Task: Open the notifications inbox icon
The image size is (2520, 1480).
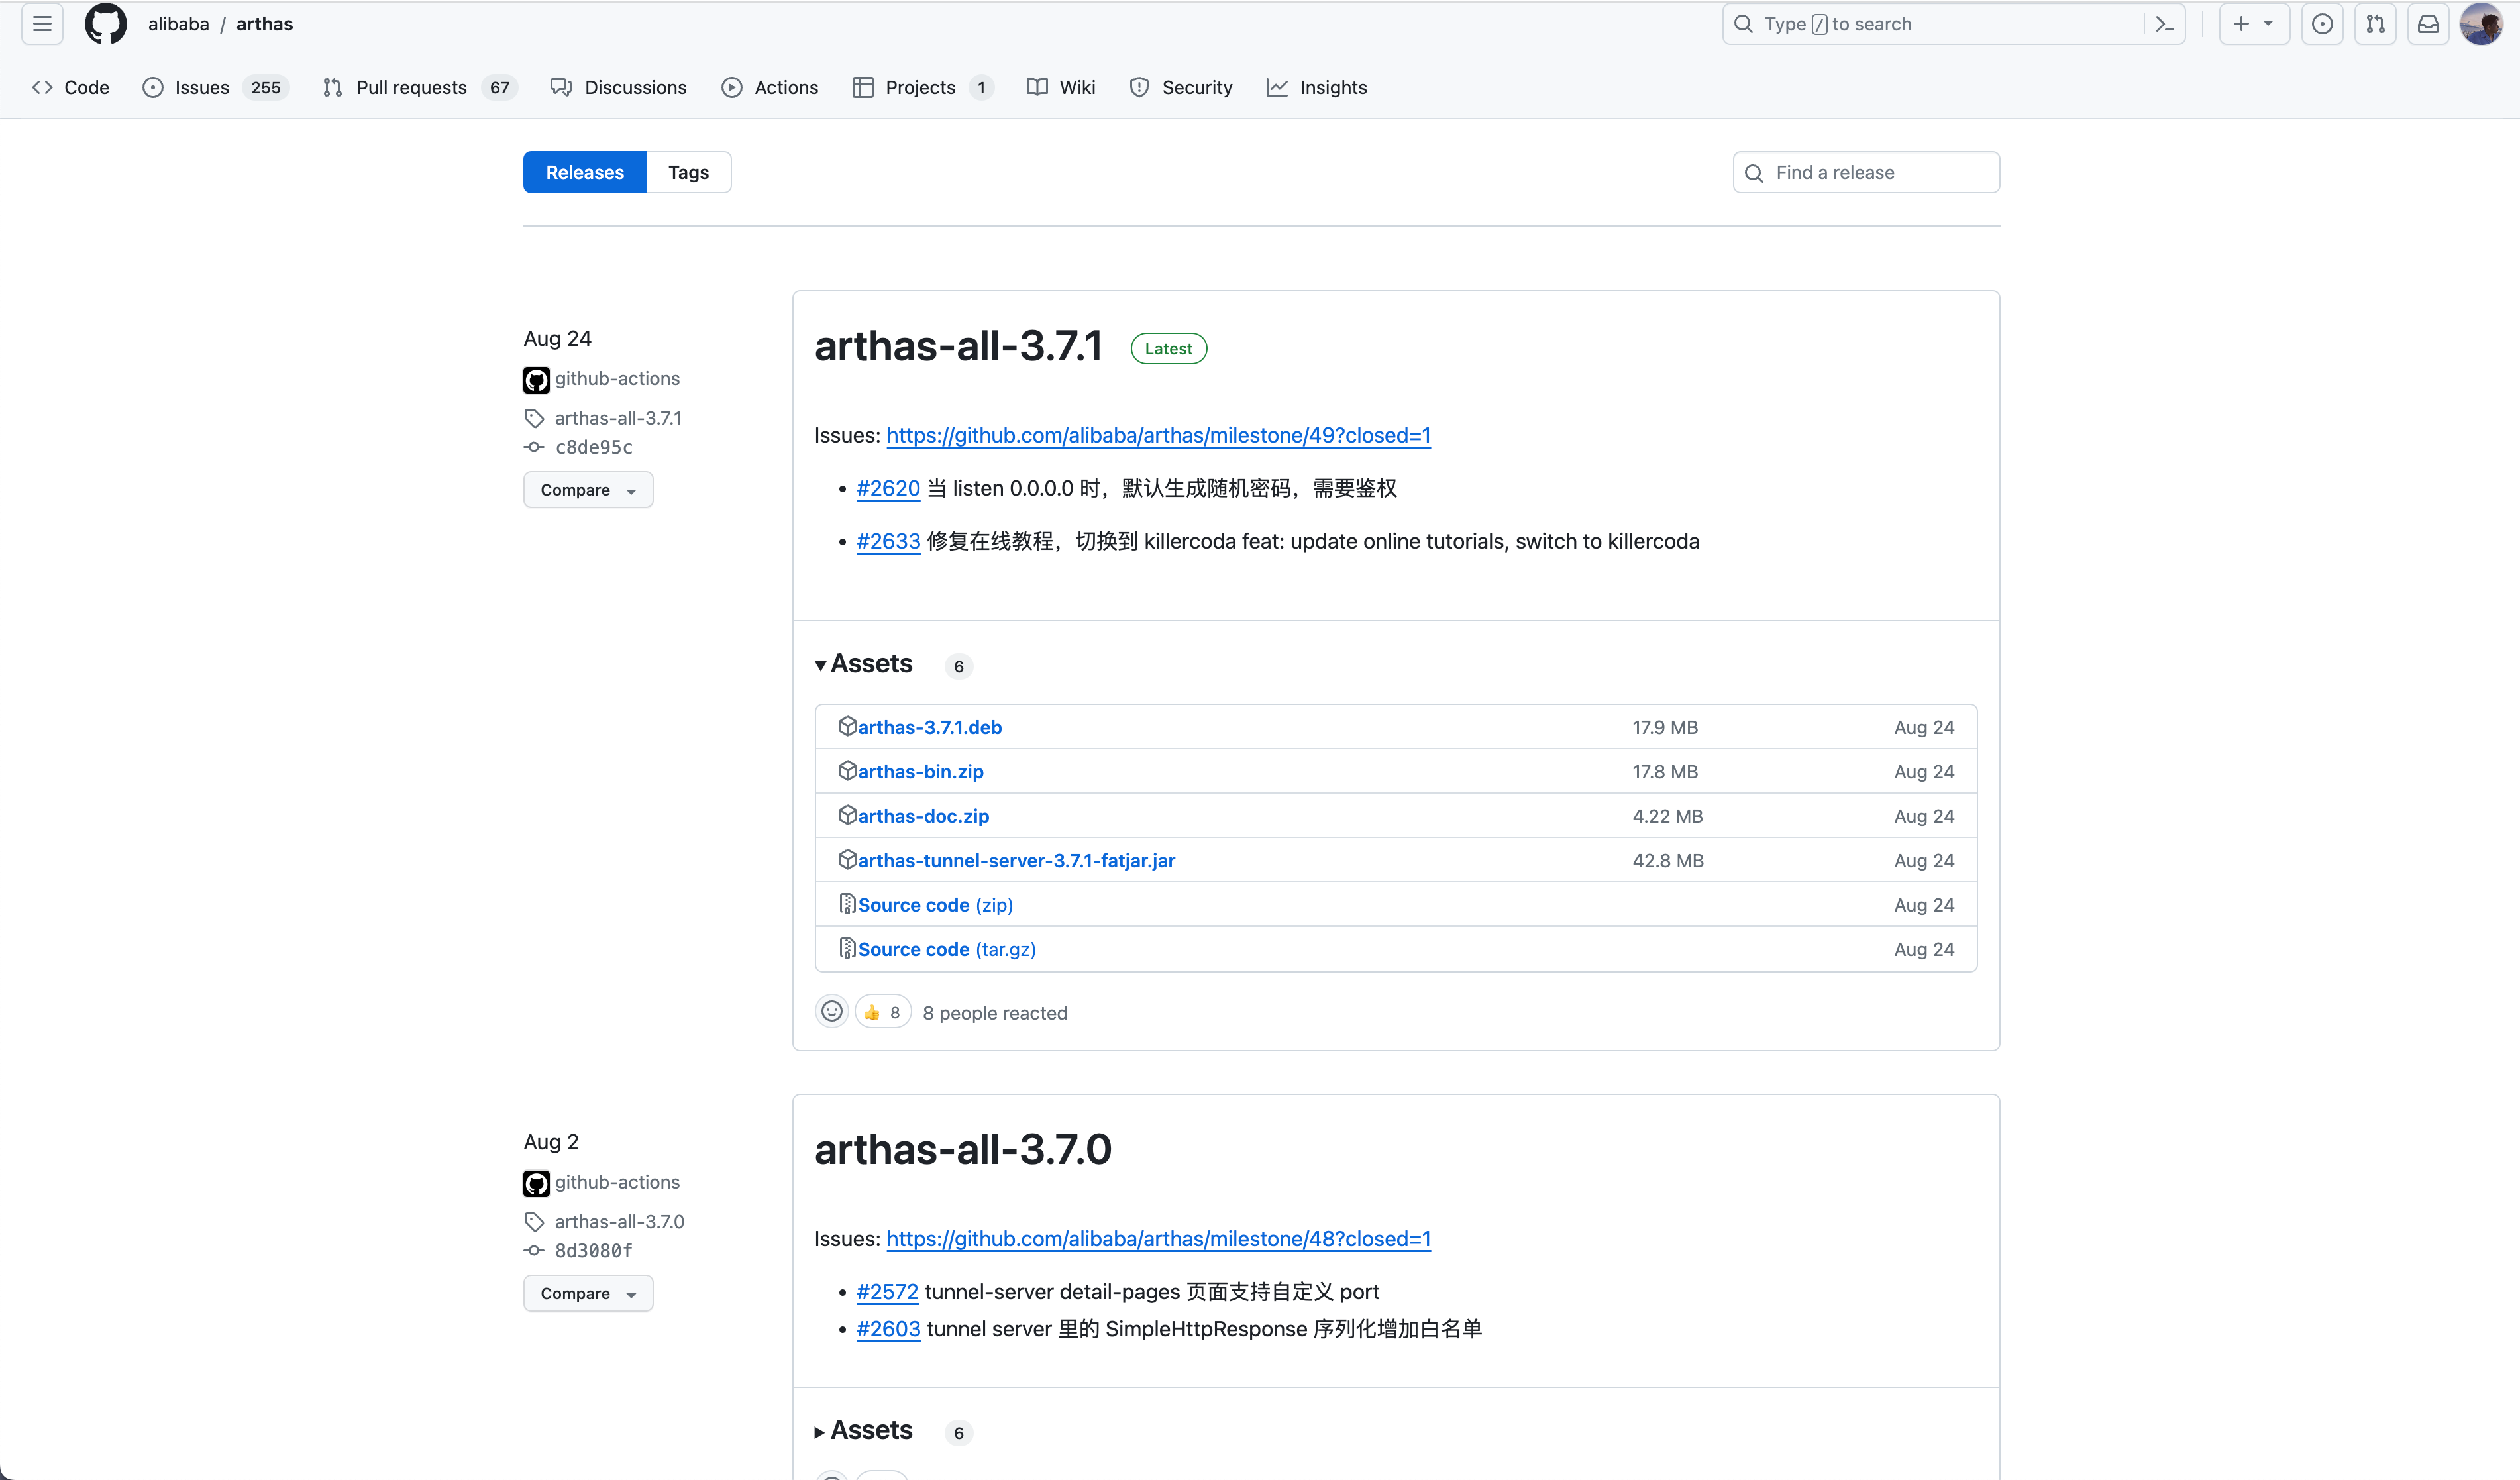Action: pyautogui.click(x=2428, y=24)
